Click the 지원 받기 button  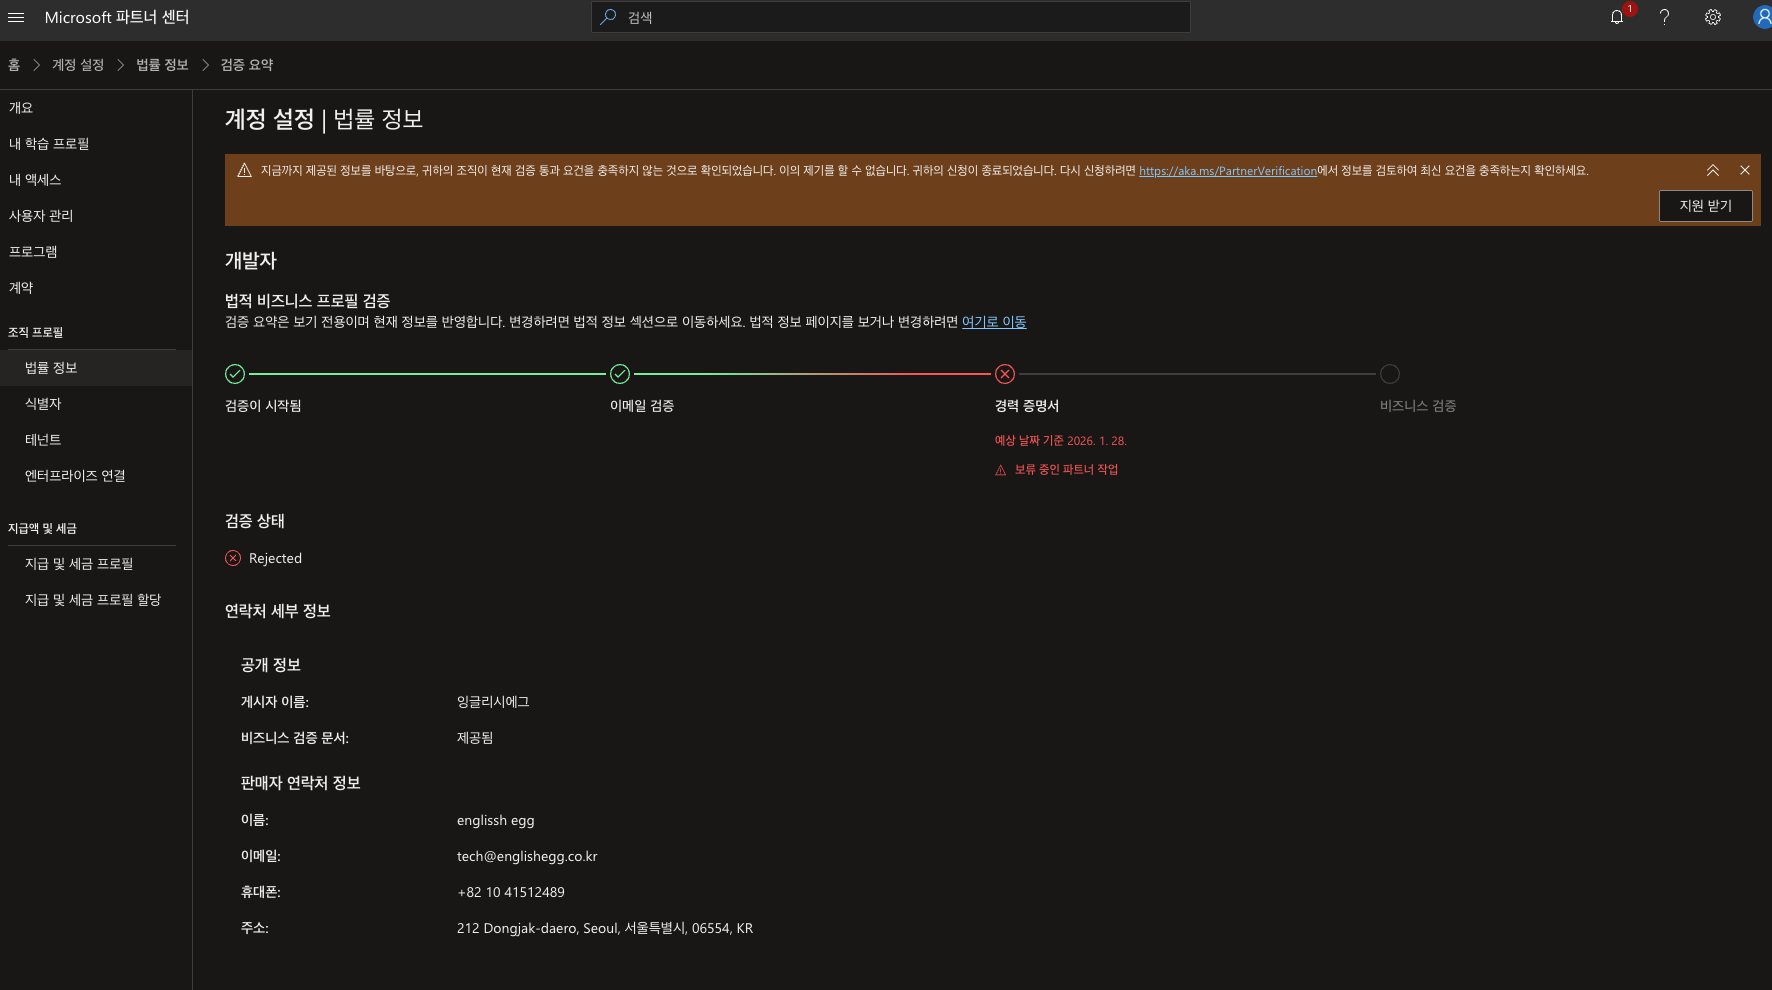pos(1706,206)
